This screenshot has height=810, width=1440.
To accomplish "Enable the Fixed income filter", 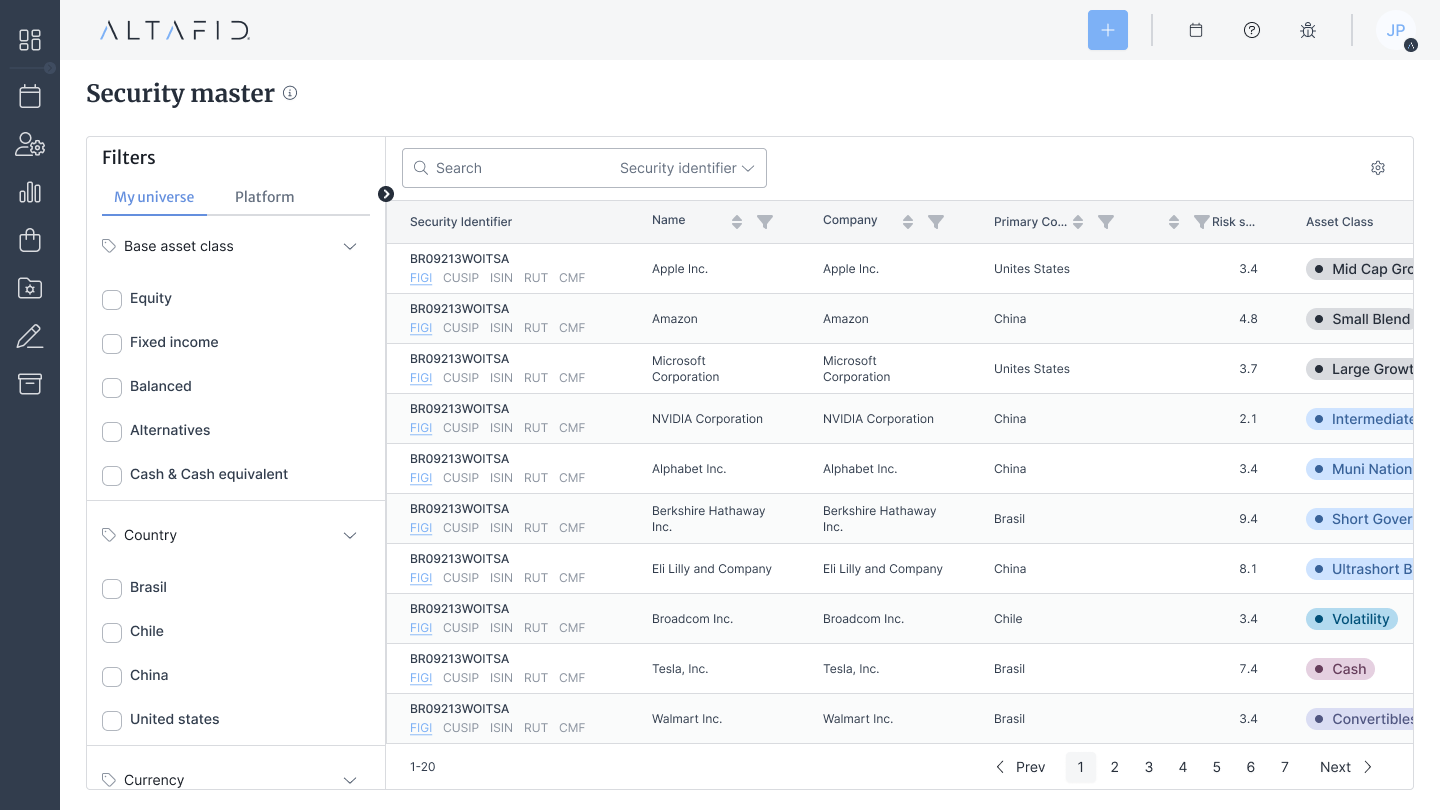I will click(112, 343).
